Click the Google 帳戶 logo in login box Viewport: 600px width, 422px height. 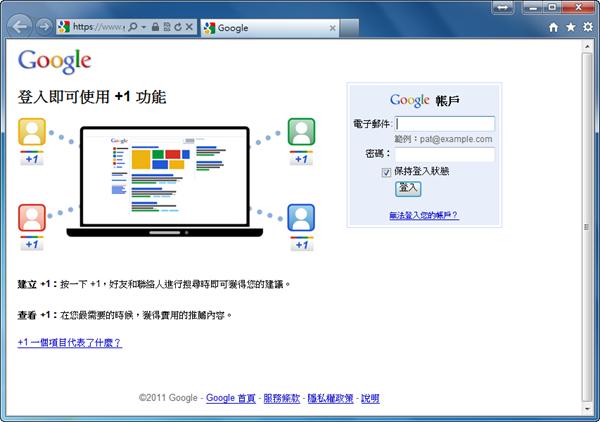coord(425,100)
